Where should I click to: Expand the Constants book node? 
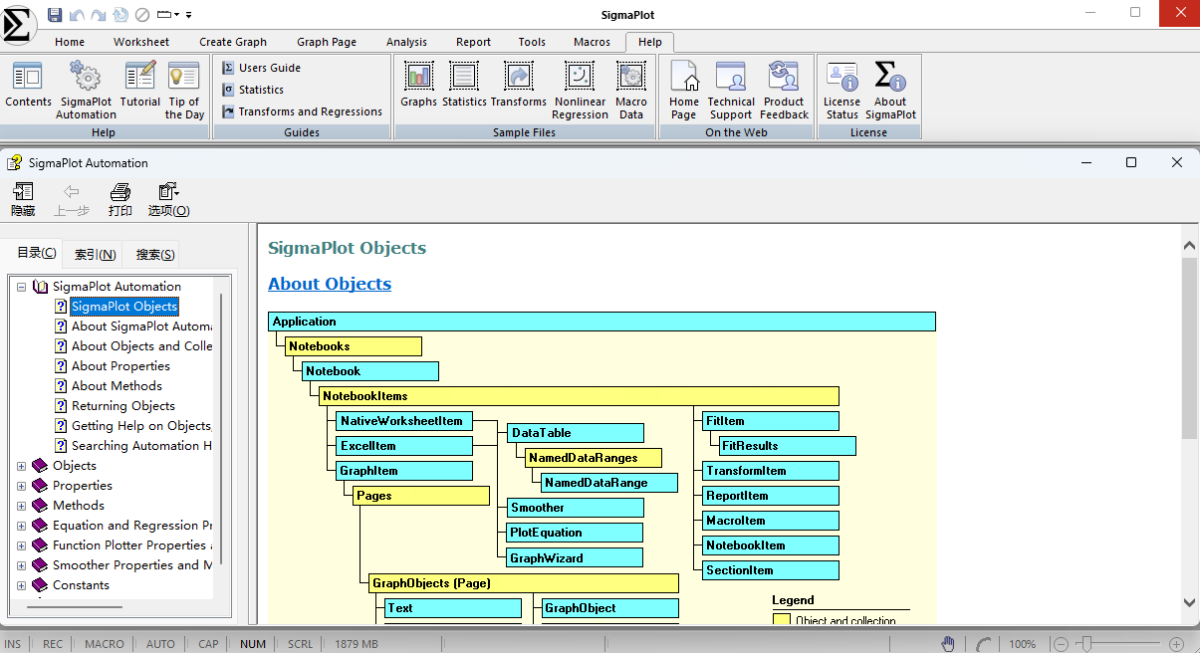tap(22, 586)
